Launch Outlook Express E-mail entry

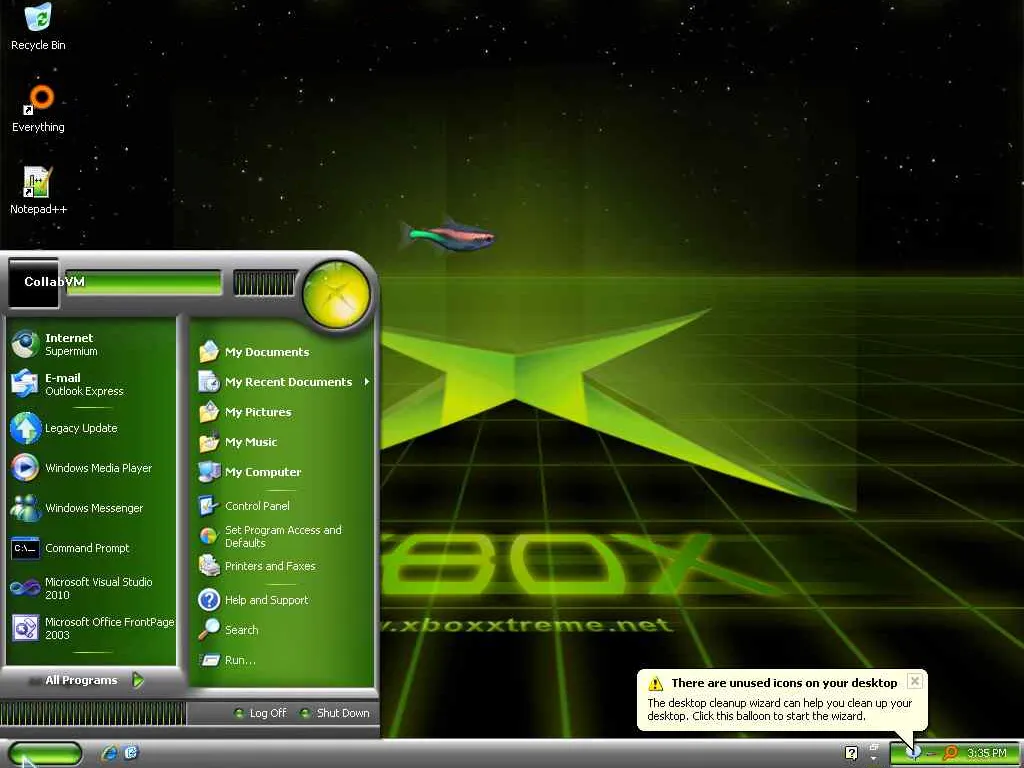pos(91,384)
